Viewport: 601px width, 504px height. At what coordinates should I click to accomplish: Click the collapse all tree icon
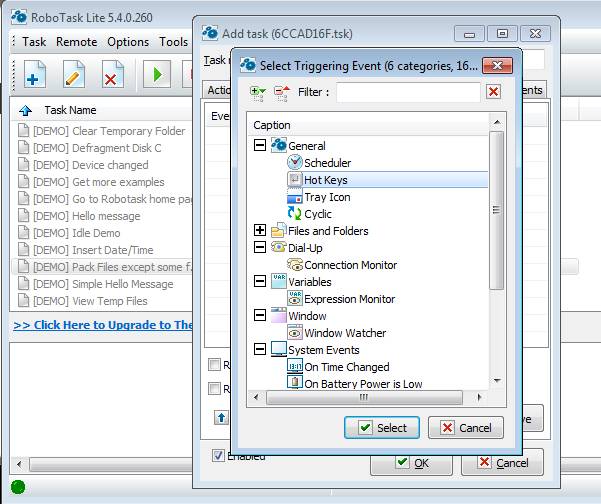tap(282, 93)
